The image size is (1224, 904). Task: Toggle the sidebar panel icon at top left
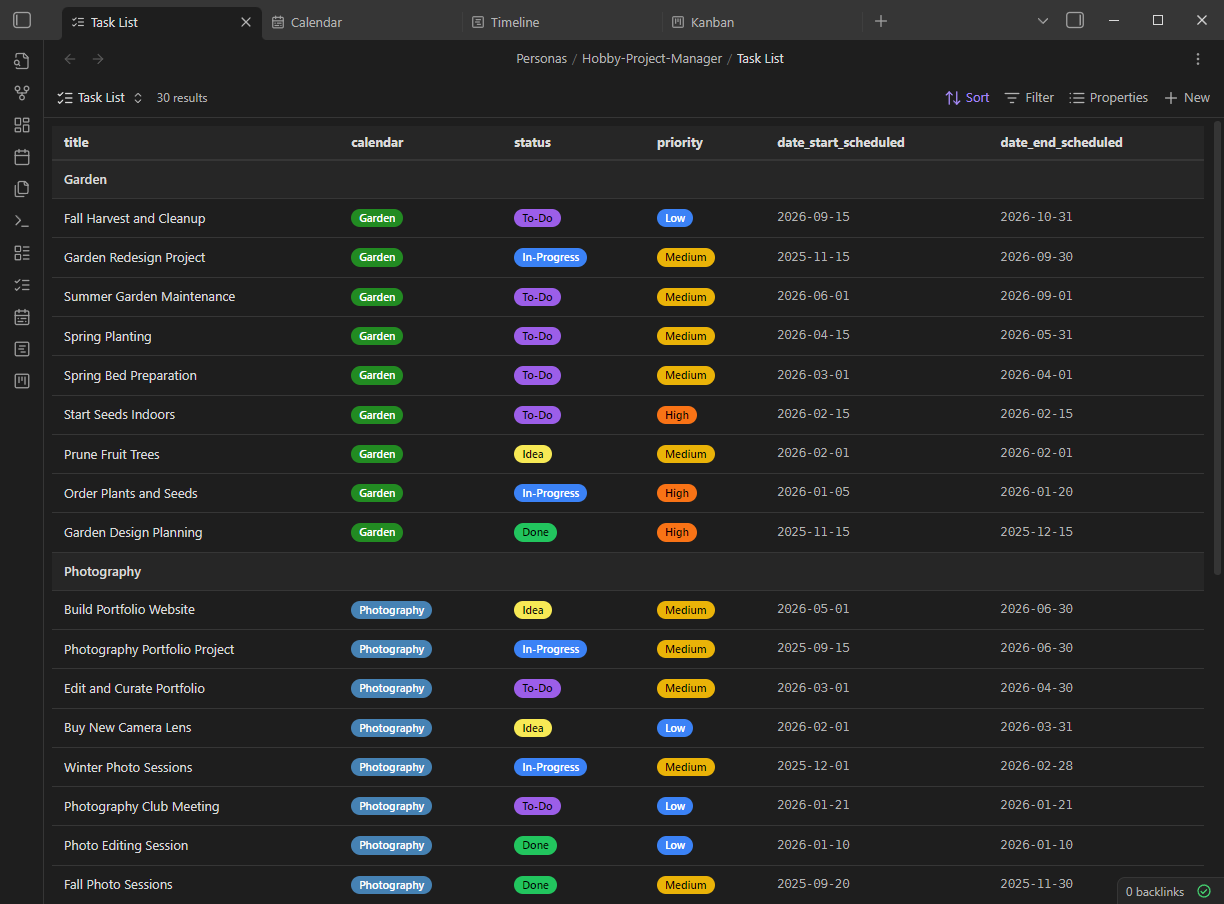[x=21, y=20]
